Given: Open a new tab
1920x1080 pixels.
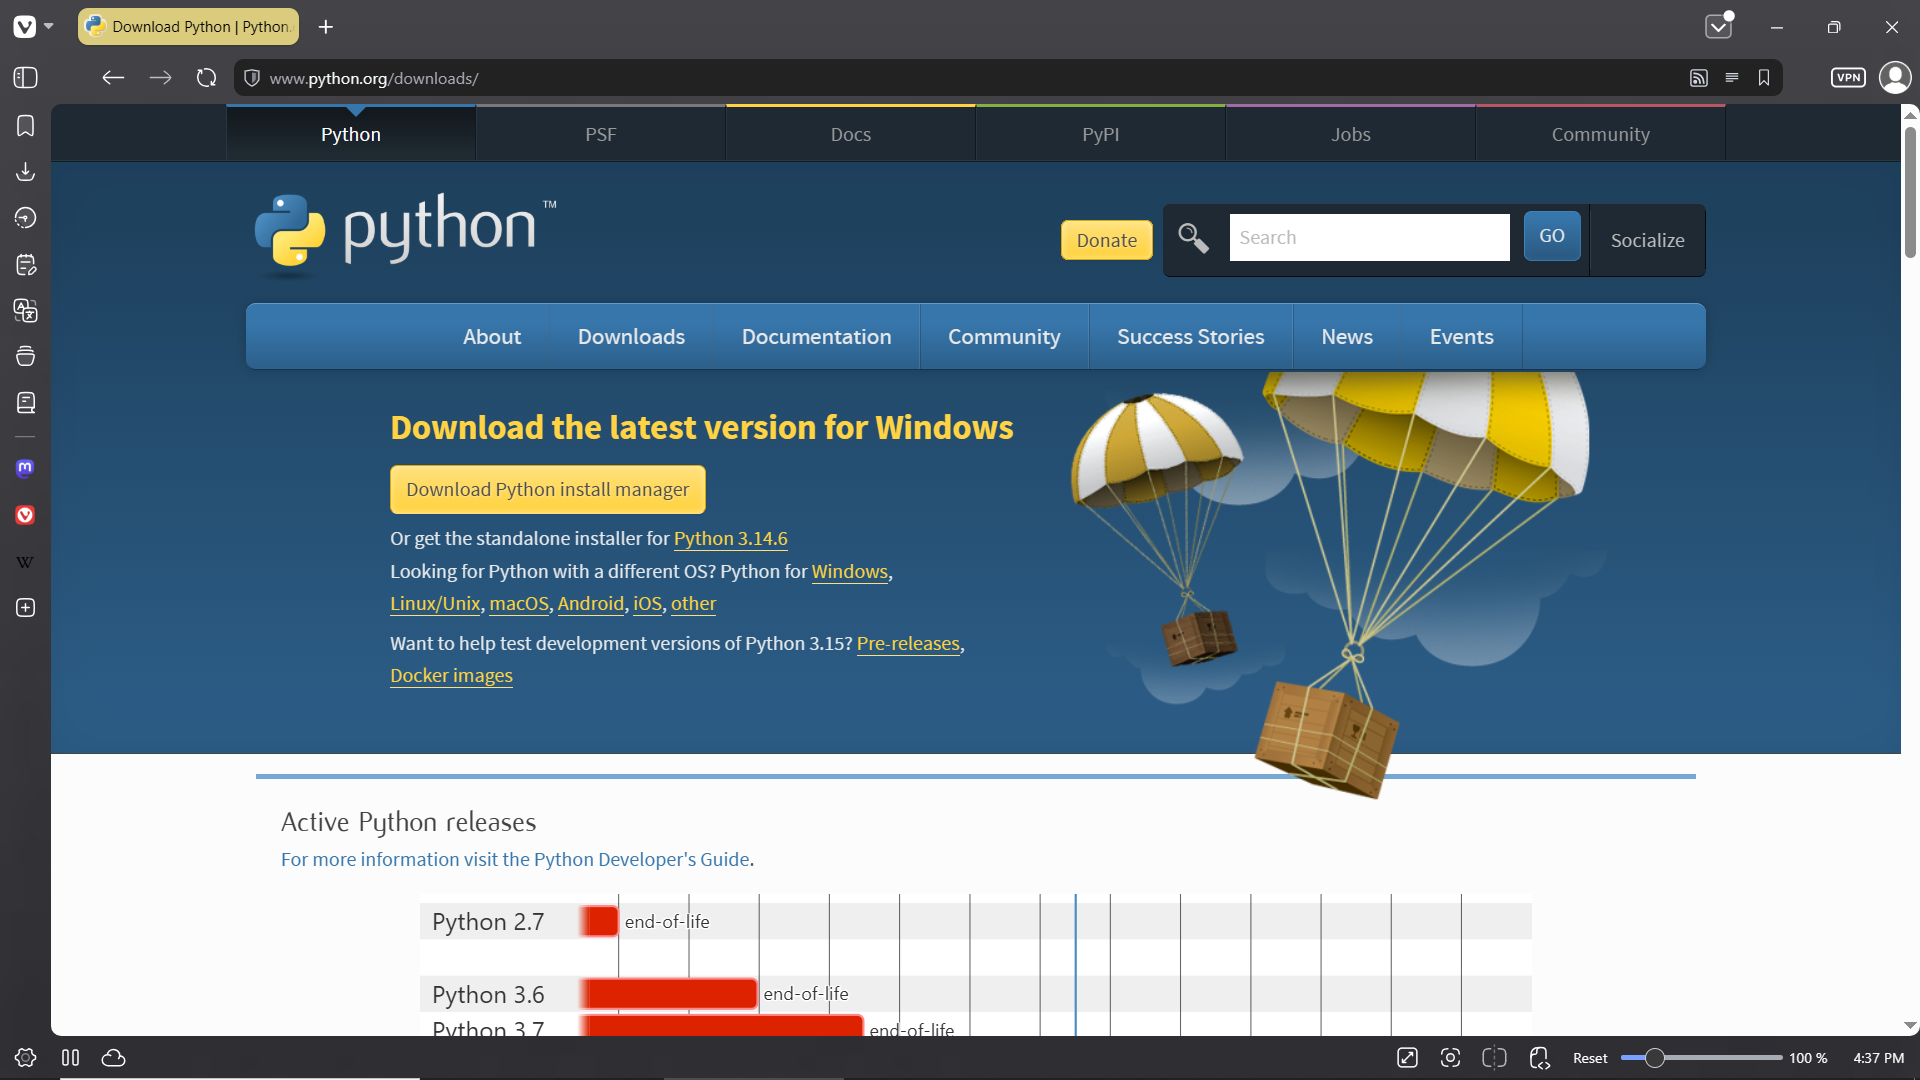Looking at the screenshot, I should pos(326,27).
